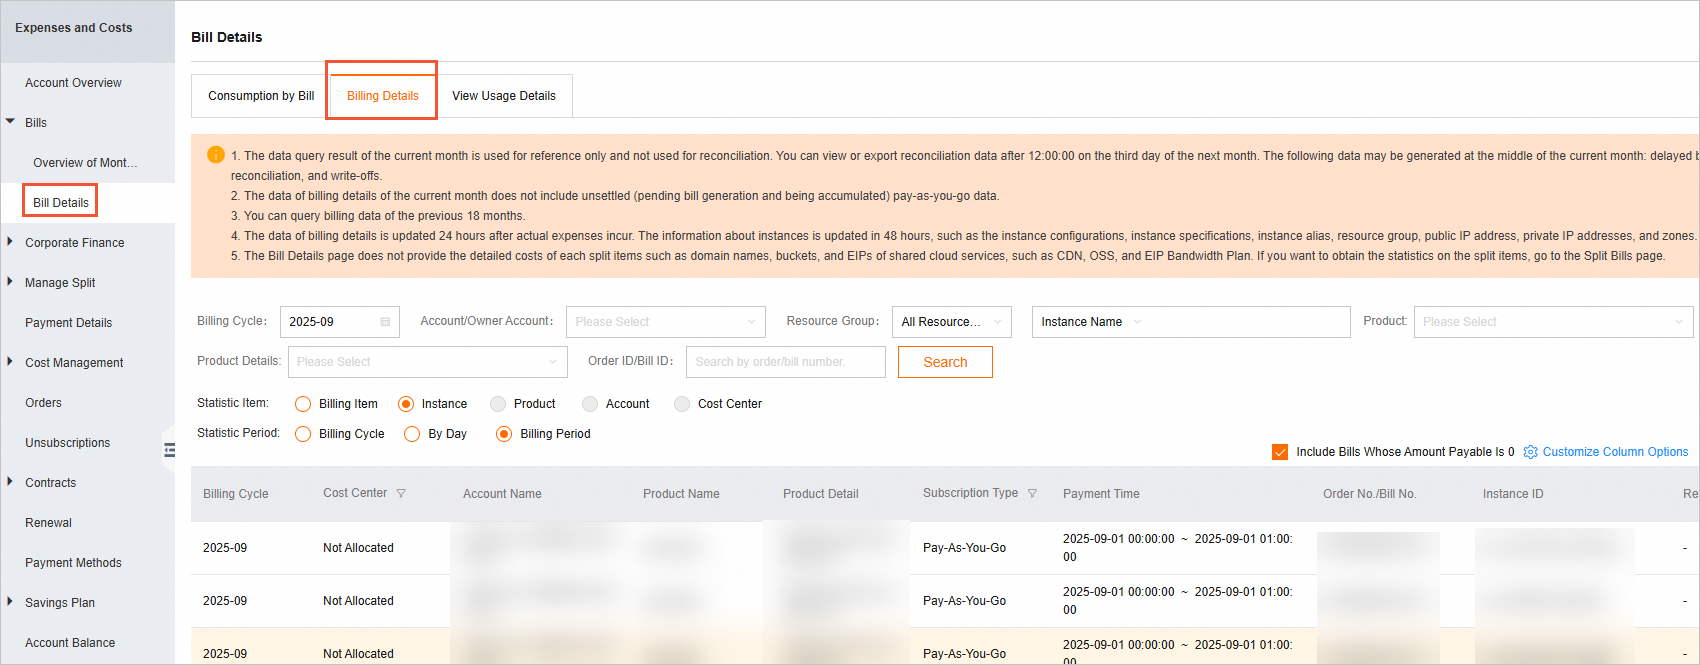This screenshot has height=665, width=1700.
Task: Click the Payment Time column header
Action: 1101,494
